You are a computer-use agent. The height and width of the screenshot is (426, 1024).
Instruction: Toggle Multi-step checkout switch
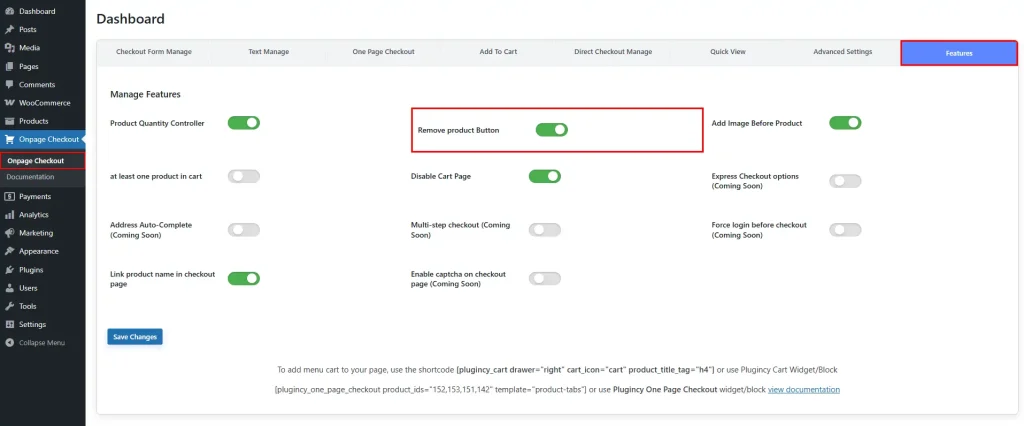point(545,230)
